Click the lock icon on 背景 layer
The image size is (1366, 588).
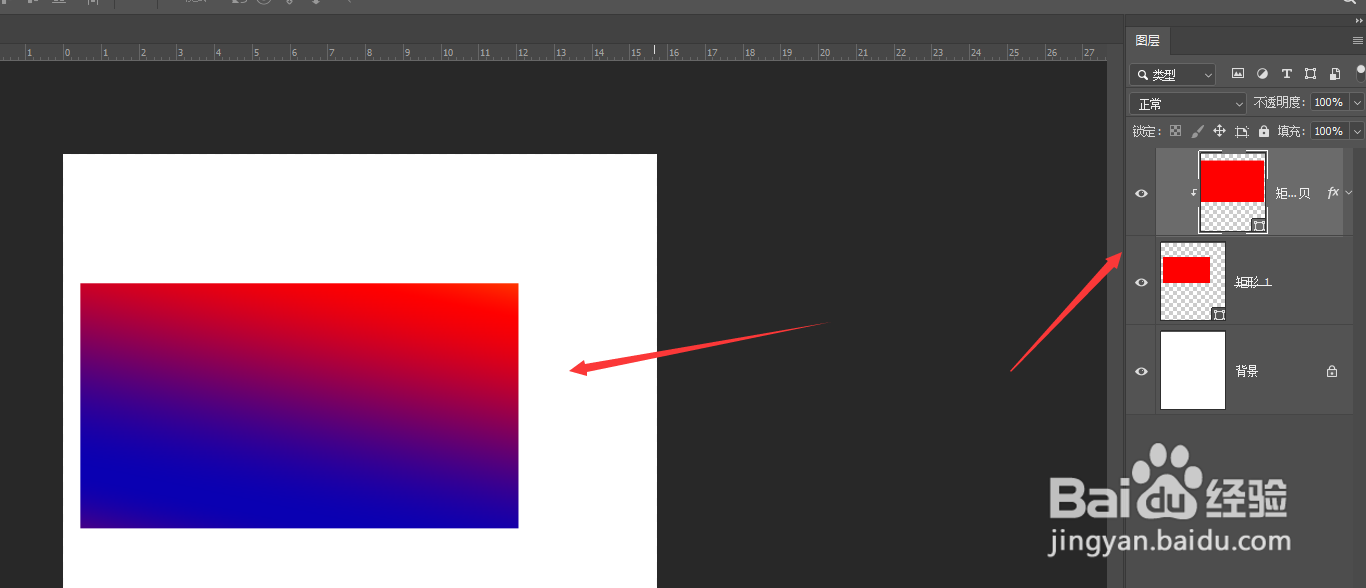click(x=1331, y=371)
